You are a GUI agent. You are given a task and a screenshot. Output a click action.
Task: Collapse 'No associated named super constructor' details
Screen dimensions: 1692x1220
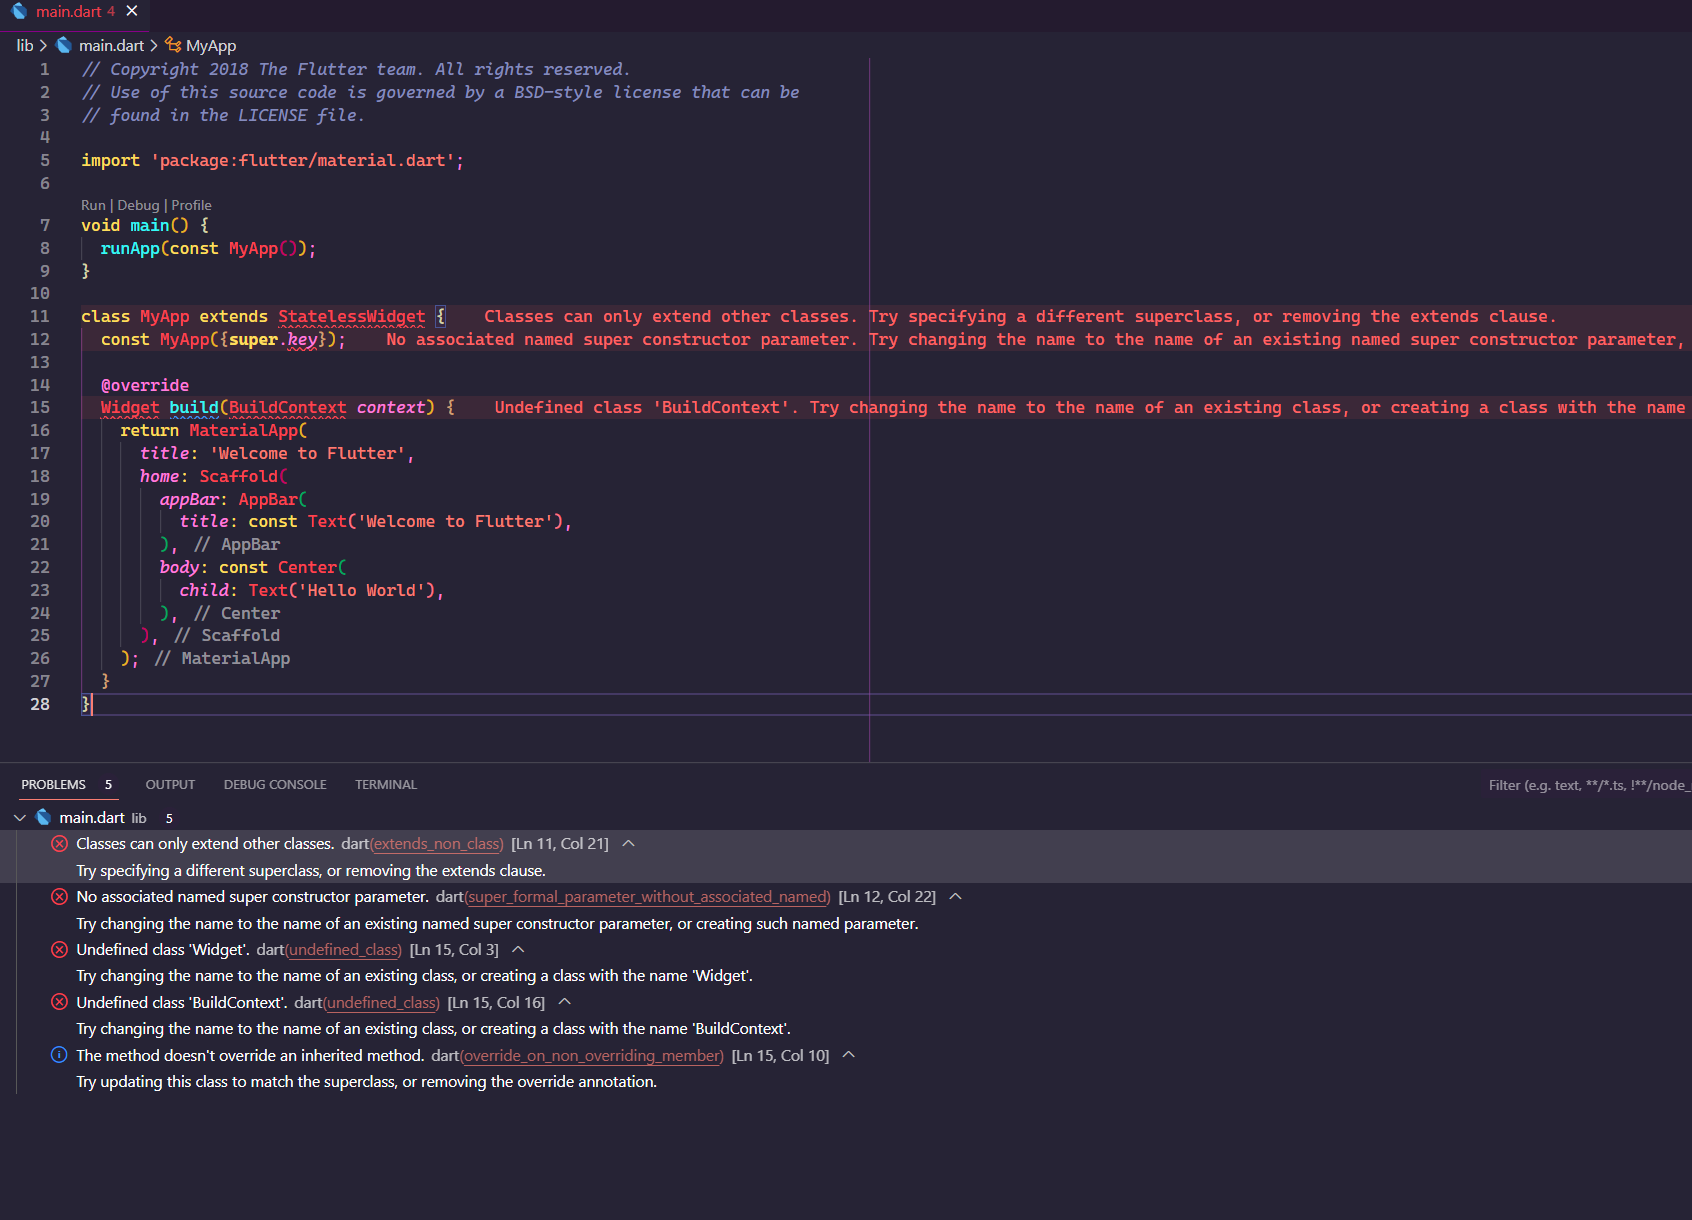pyautogui.click(x=956, y=897)
